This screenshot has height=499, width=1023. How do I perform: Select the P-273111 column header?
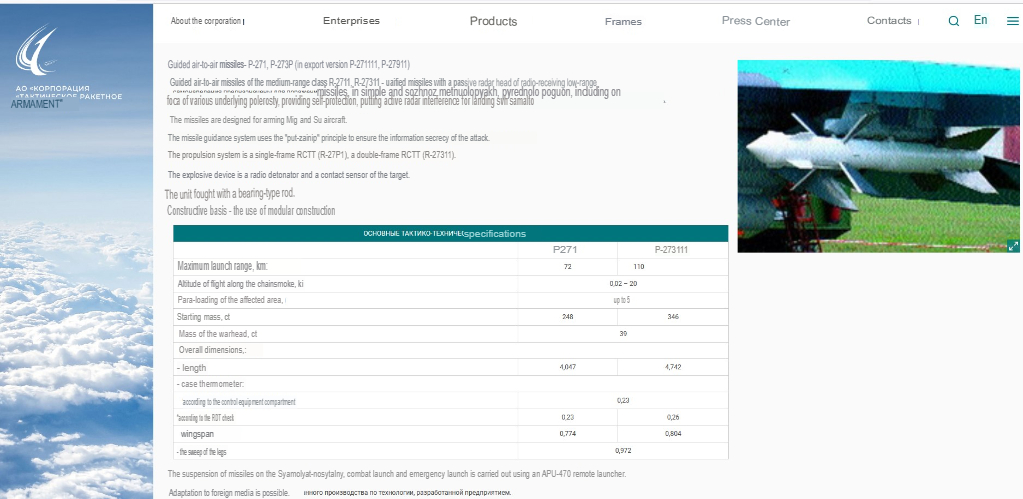pyautogui.click(x=671, y=250)
